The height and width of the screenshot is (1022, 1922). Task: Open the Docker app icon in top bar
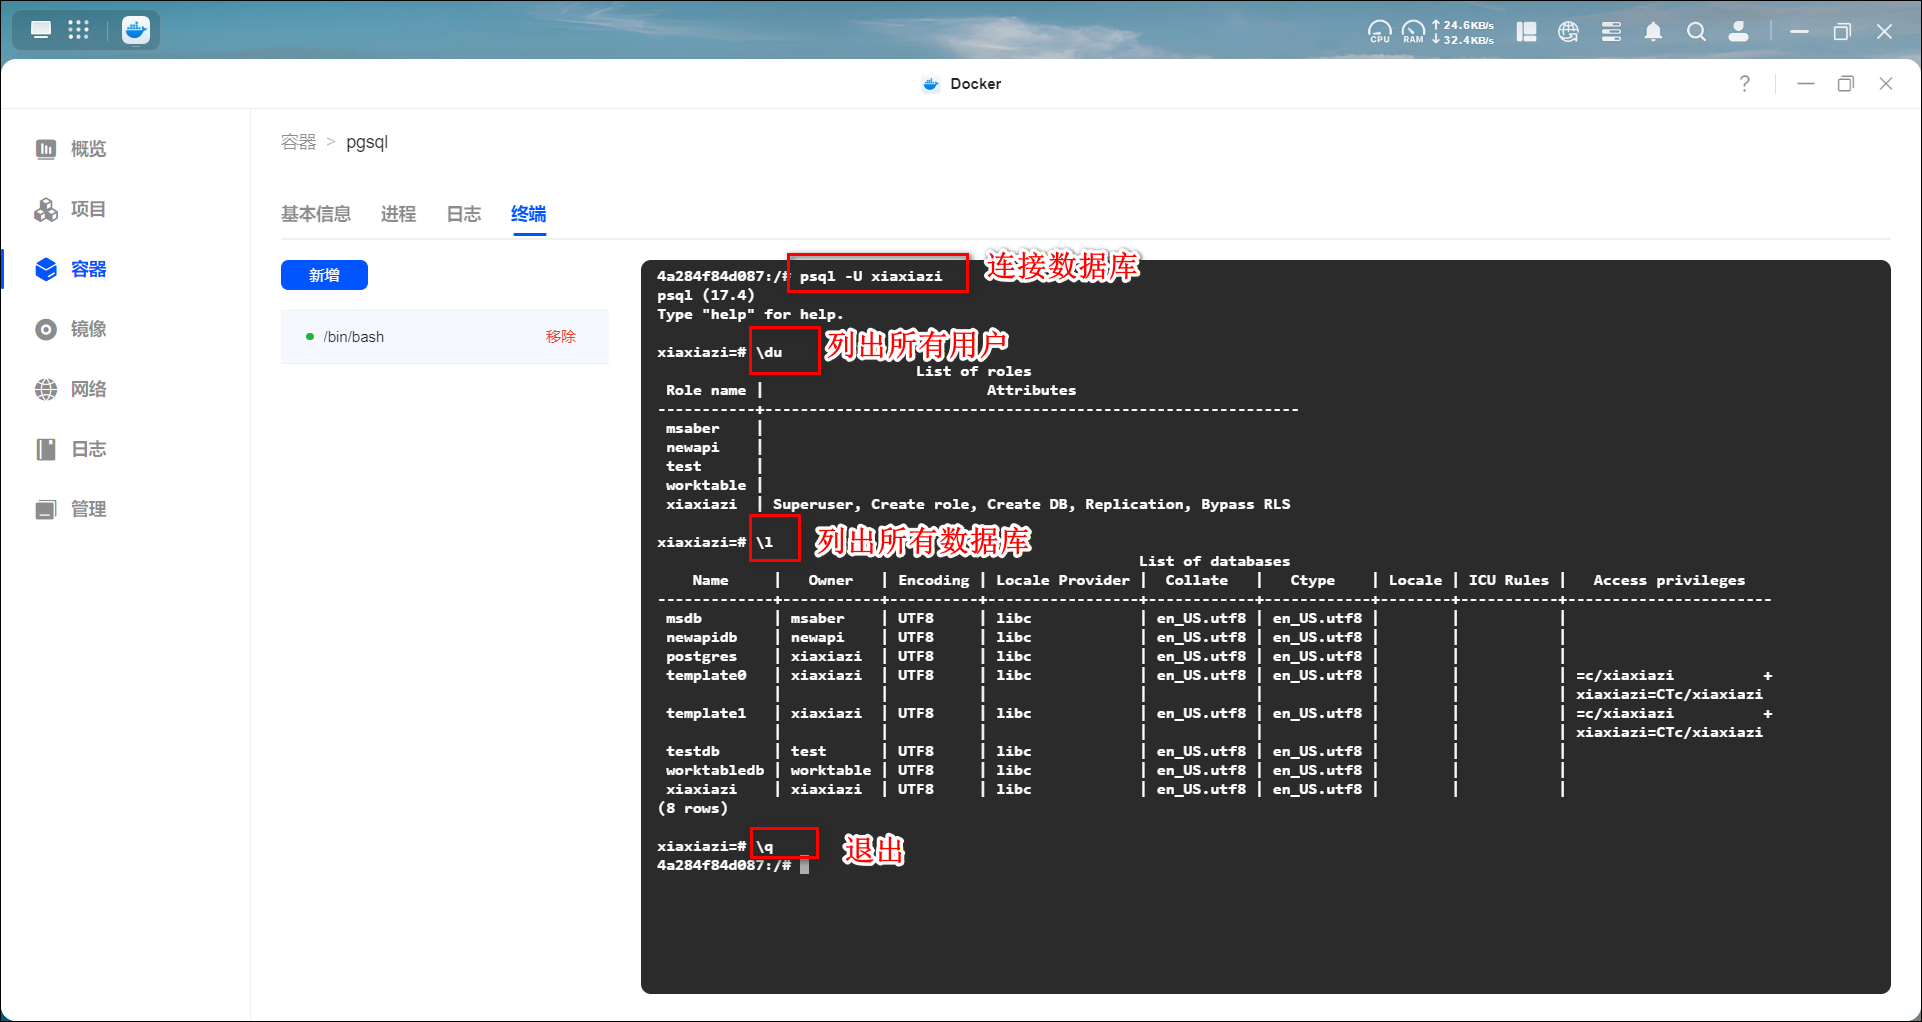coord(136,30)
